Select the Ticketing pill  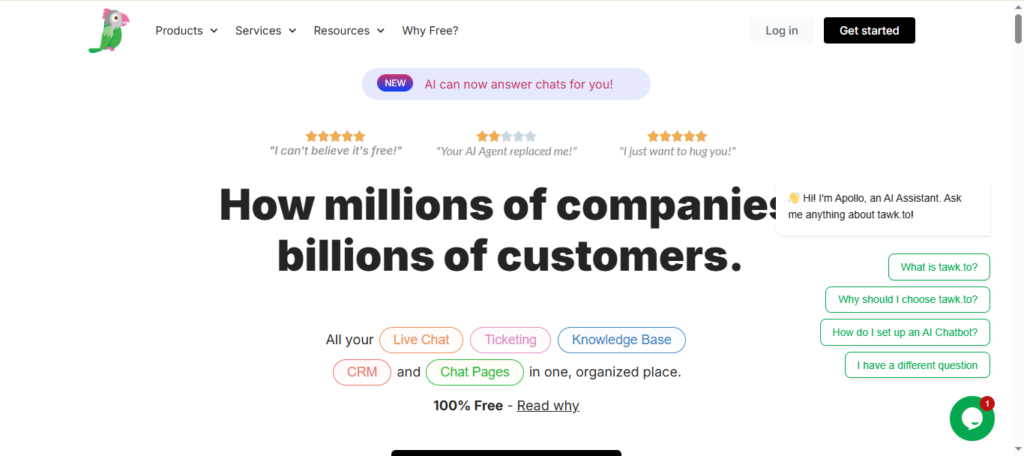coord(510,340)
